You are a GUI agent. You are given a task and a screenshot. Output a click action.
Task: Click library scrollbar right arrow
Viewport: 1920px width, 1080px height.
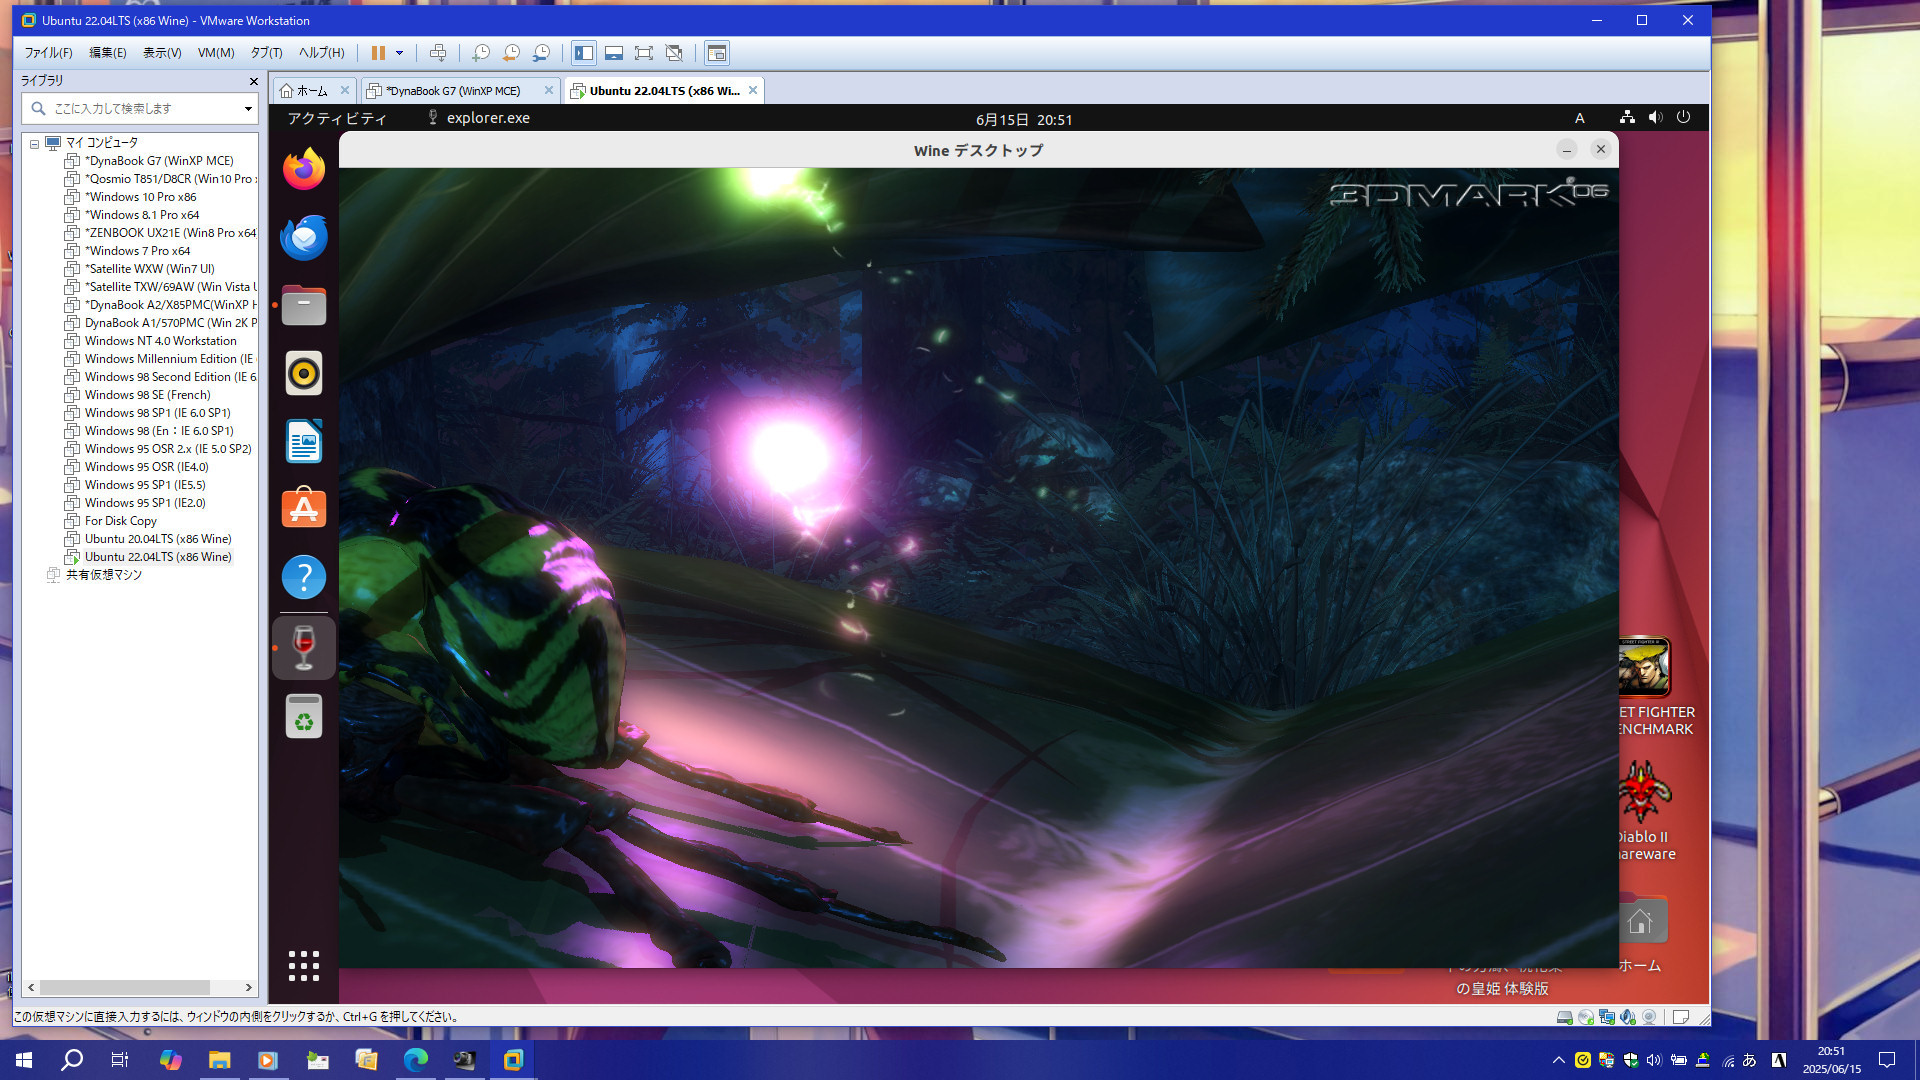[249, 987]
